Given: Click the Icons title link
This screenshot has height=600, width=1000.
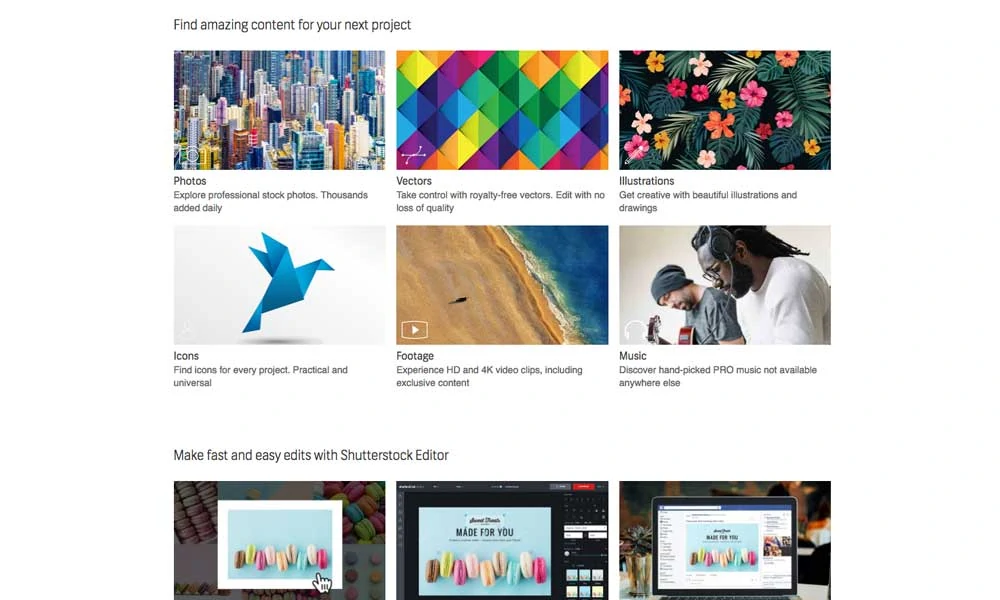Looking at the screenshot, I should pos(186,356).
